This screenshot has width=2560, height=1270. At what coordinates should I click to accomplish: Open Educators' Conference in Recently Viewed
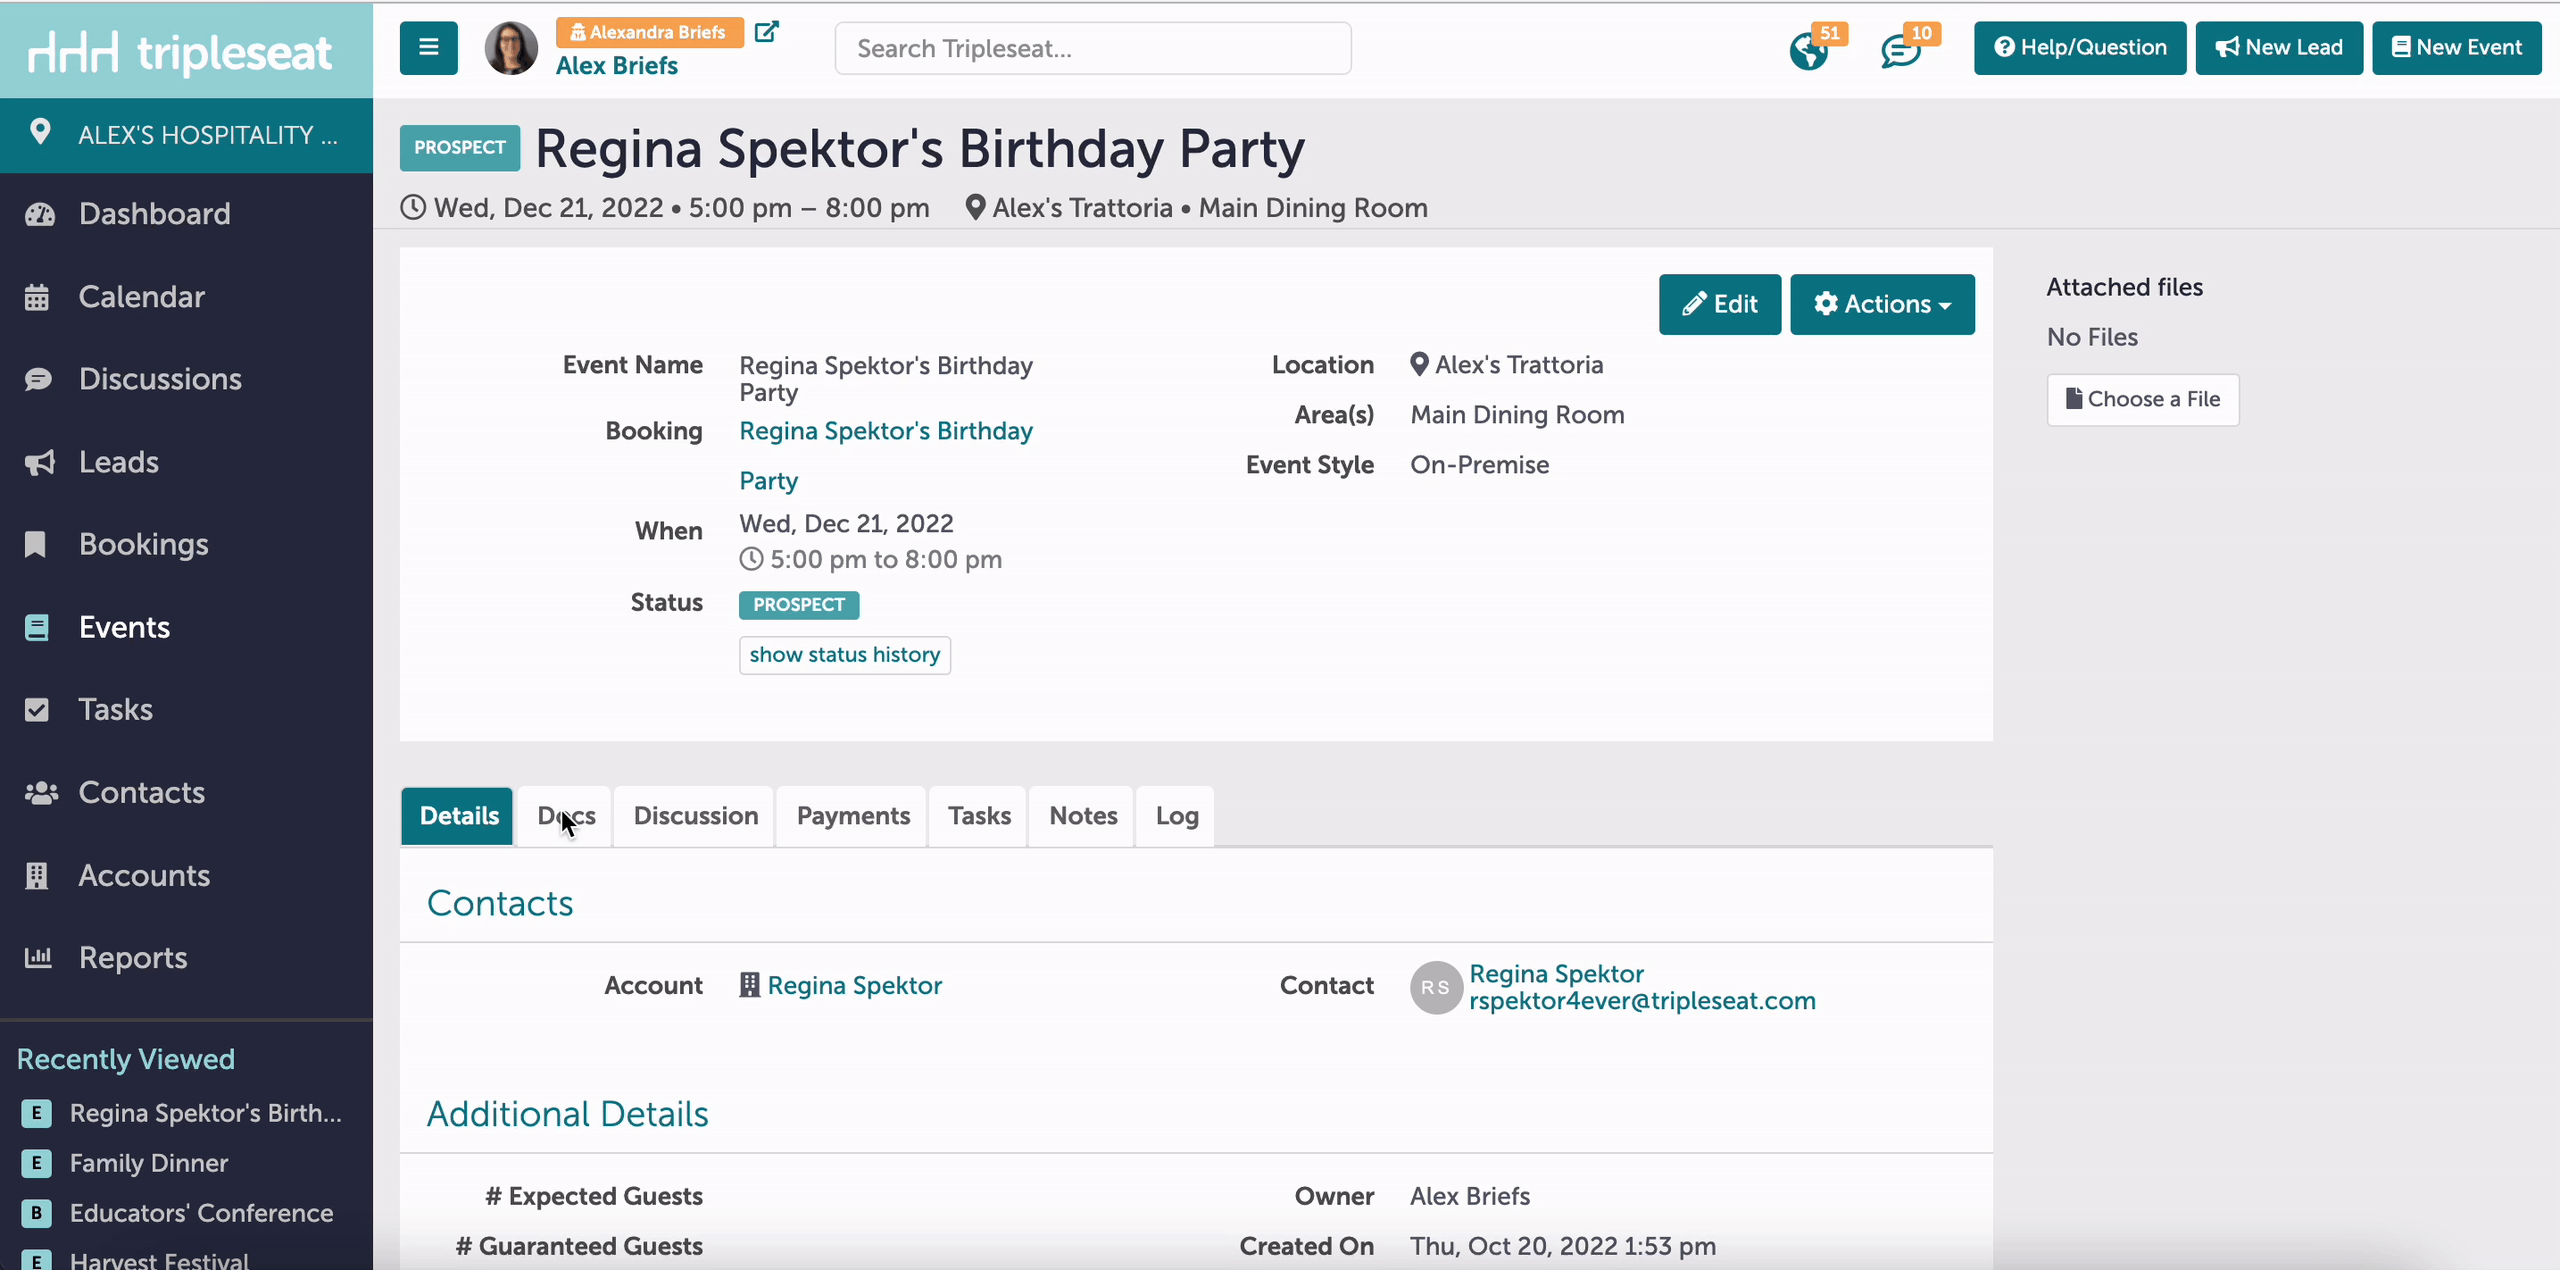point(201,1213)
